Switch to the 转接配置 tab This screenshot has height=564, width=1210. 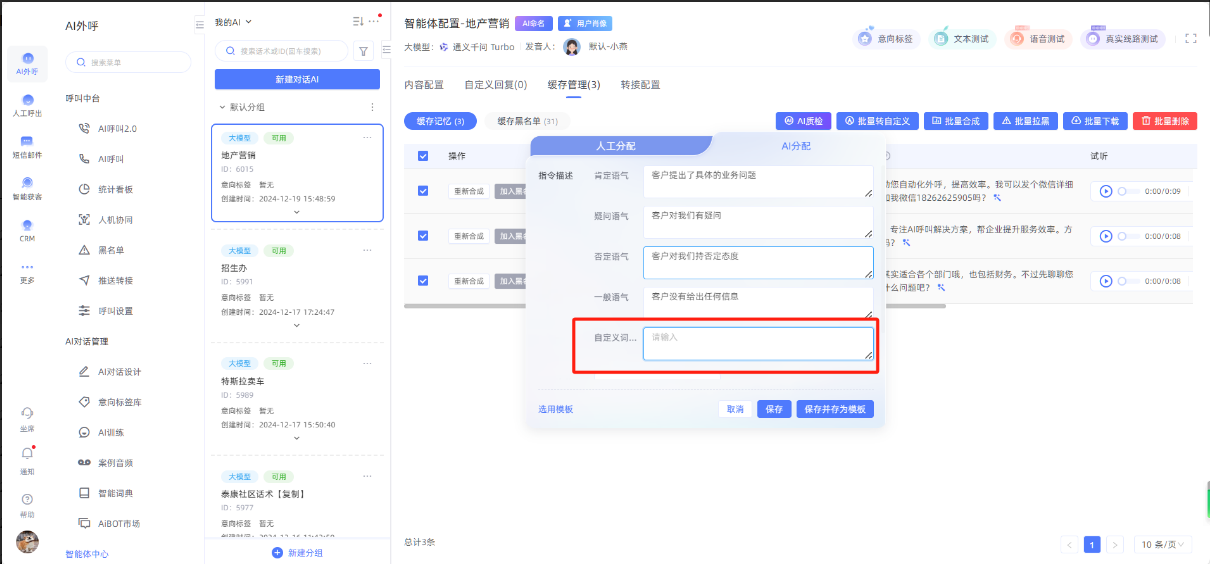point(640,85)
